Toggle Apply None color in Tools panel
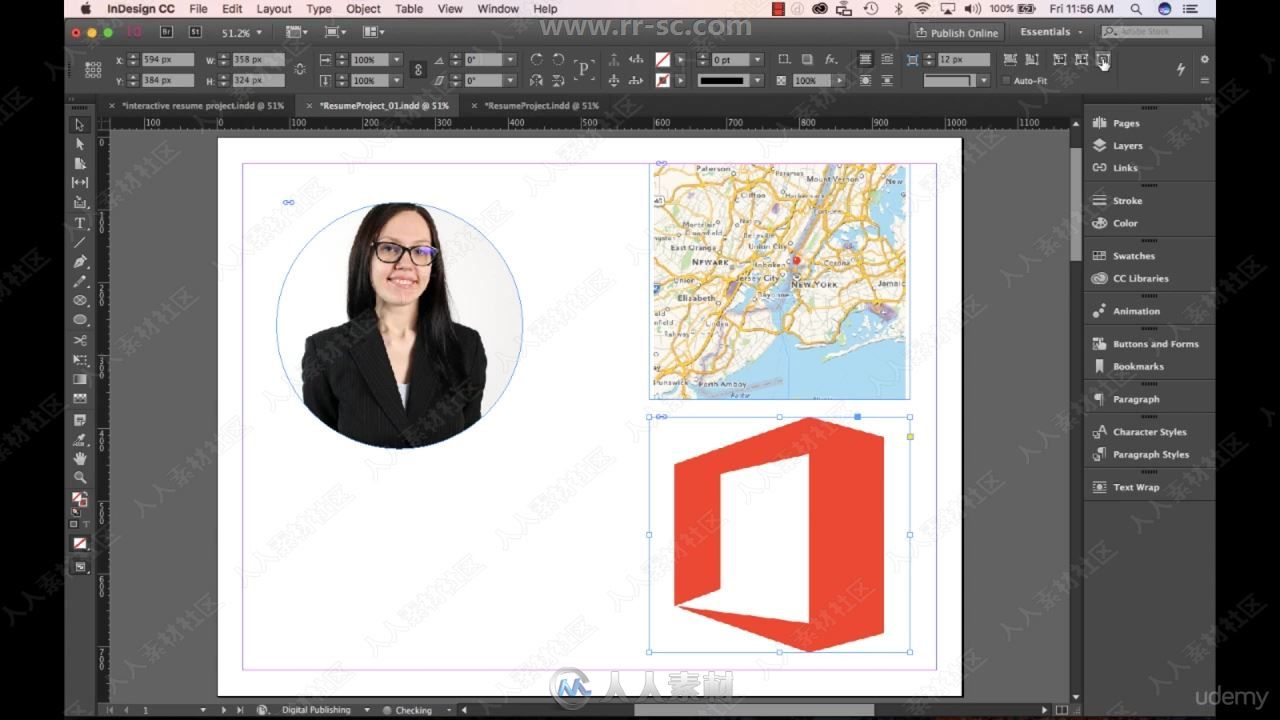 [80, 543]
